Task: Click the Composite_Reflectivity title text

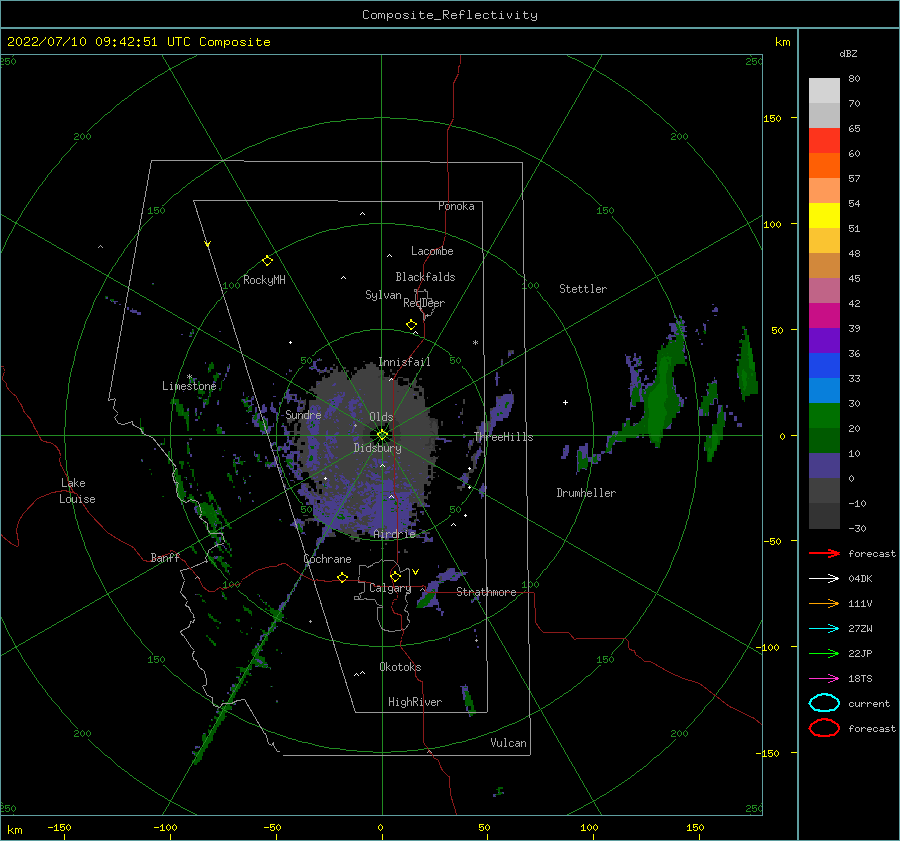Action: 450,15
